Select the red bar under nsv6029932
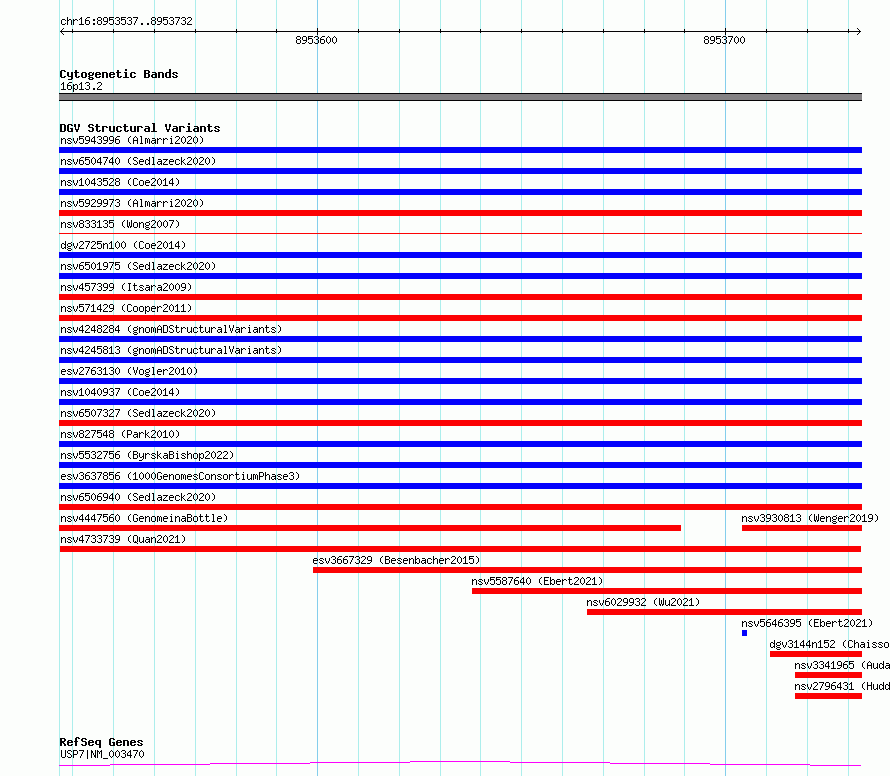890x776 pixels. pos(724,612)
